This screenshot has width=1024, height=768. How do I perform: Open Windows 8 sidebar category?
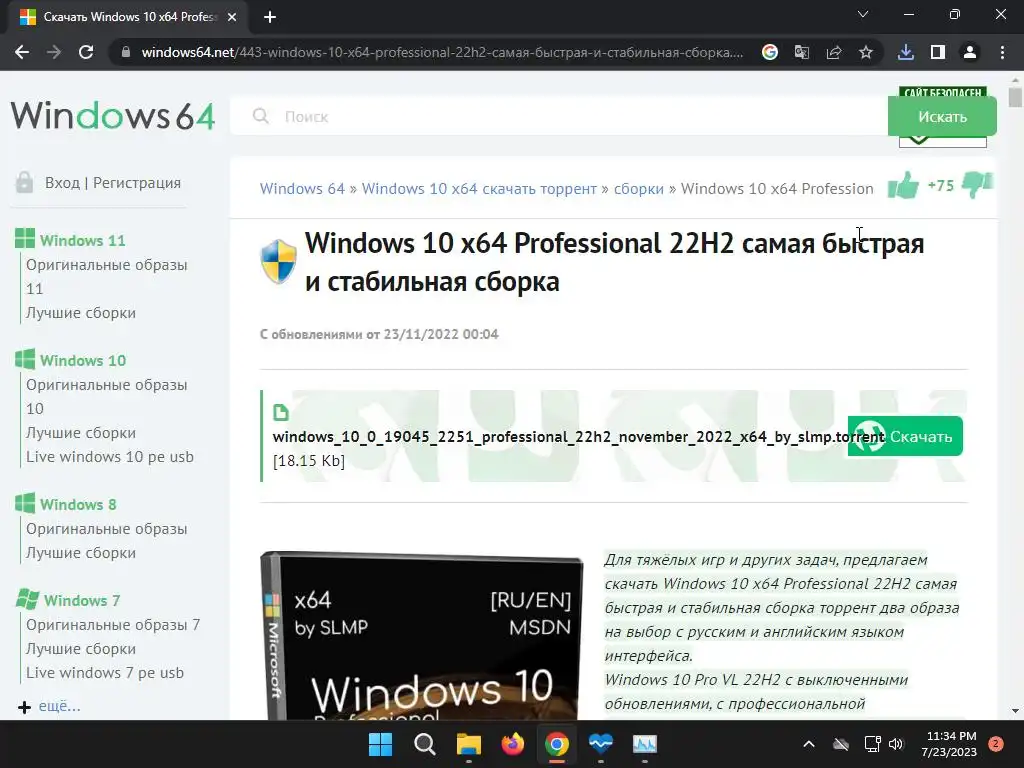click(x=78, y=505)
